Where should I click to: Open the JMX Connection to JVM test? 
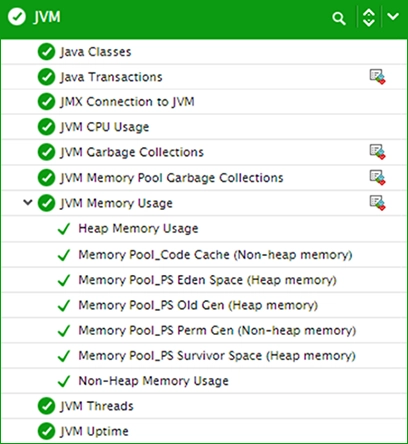[x=127, y=102]
